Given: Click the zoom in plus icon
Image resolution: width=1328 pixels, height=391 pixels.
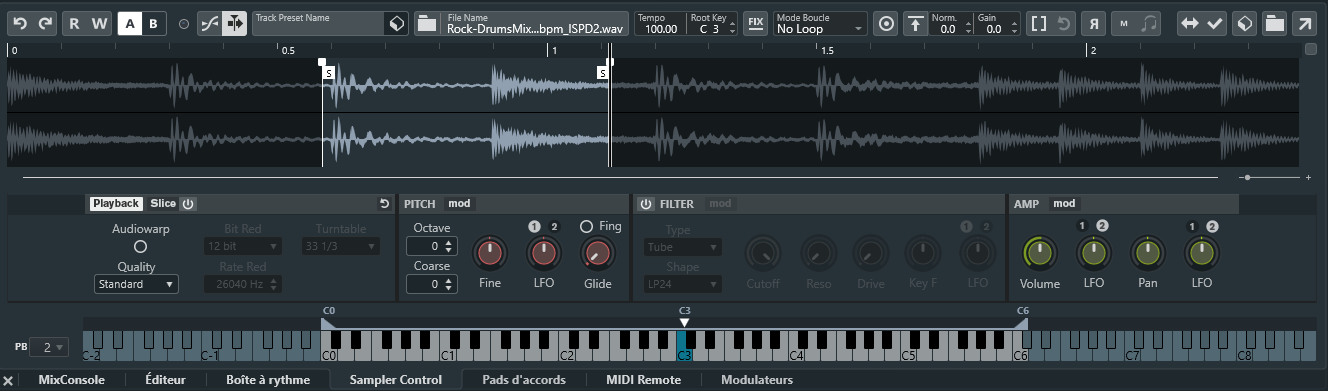Looking at the screenshot, I should click(x=1308, y=177).
